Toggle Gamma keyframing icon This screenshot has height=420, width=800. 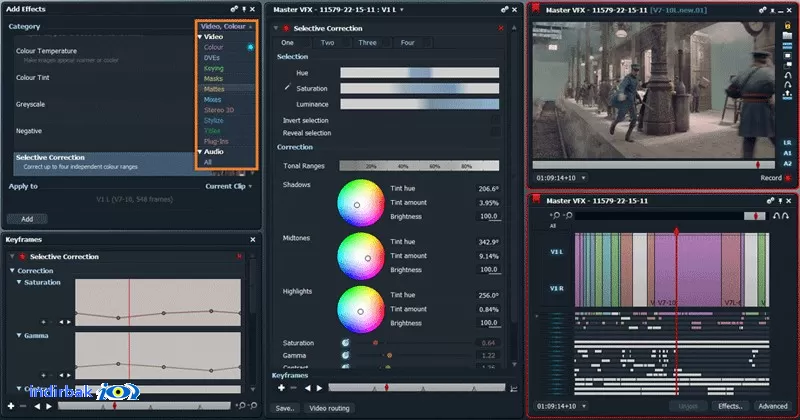(x=345, y=355)
